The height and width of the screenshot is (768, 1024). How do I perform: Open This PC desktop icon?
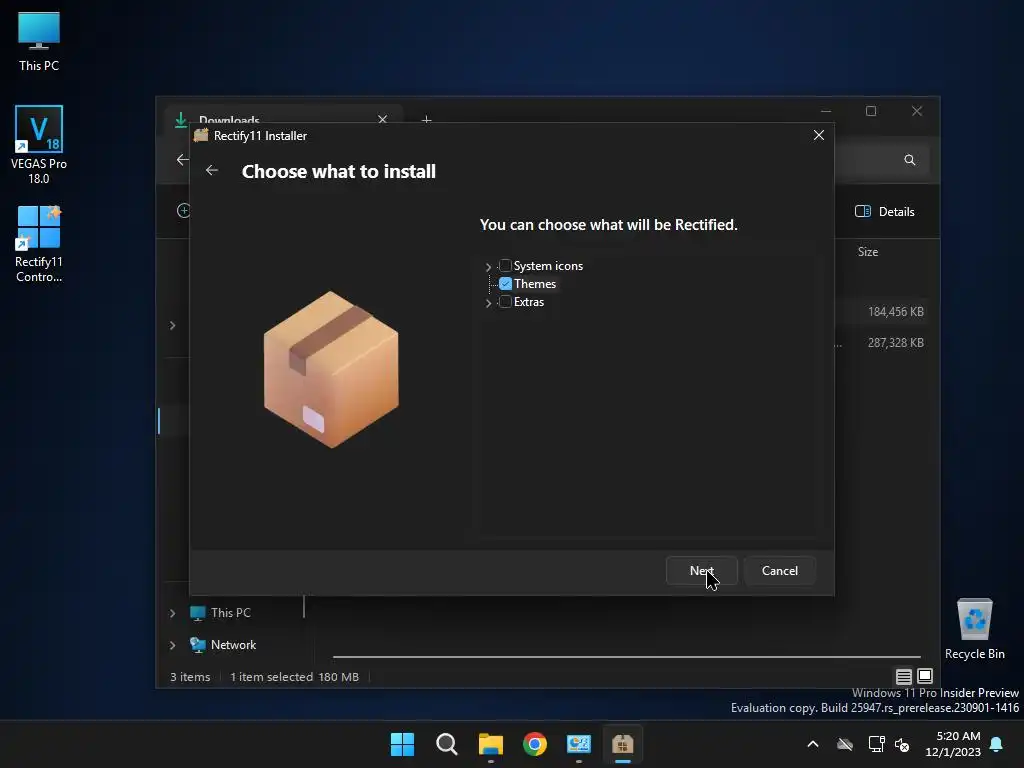39,41
